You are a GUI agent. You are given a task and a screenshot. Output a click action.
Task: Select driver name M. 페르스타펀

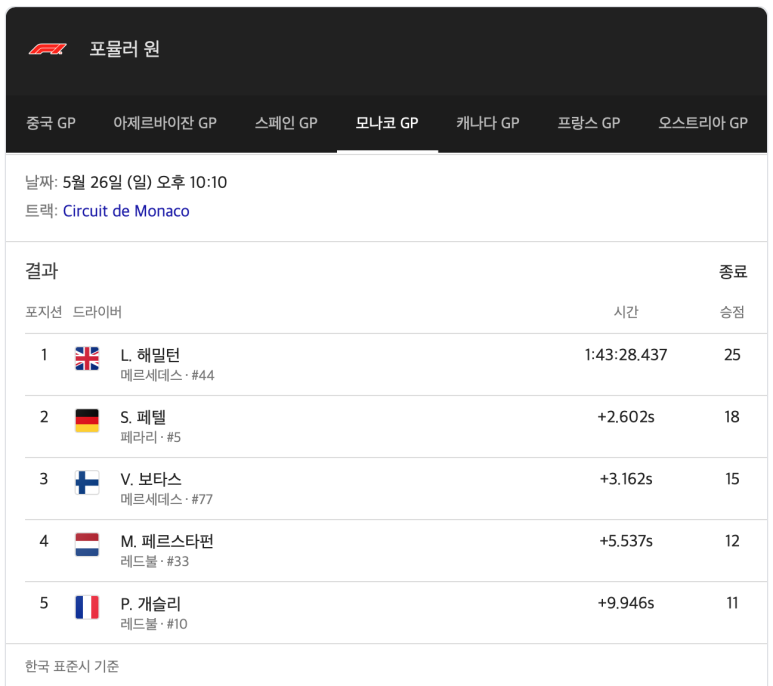(x=167, y=541)
